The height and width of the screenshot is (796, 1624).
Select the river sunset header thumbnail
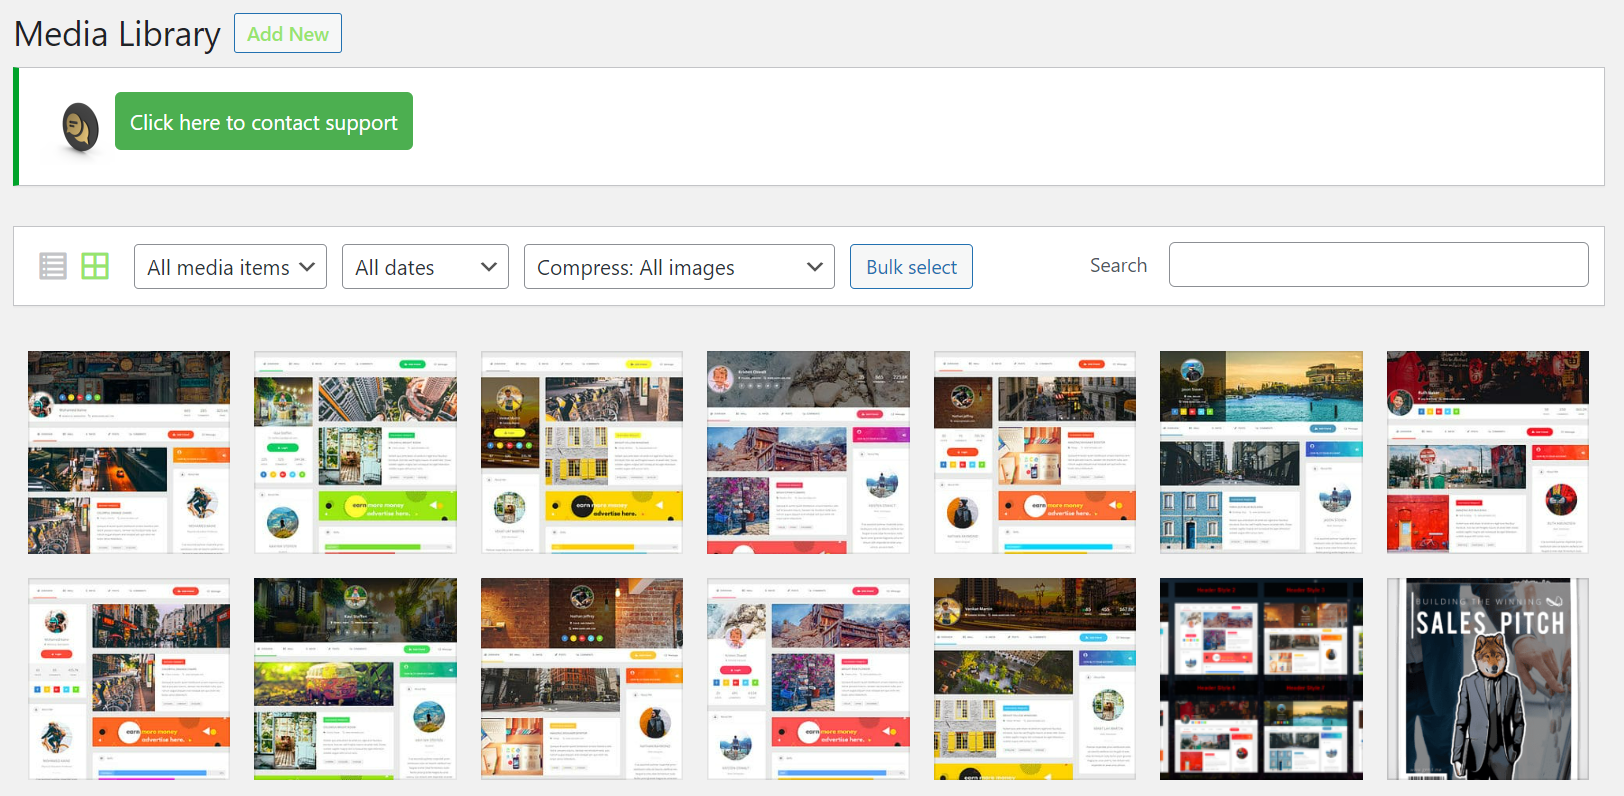[1261, 452]
